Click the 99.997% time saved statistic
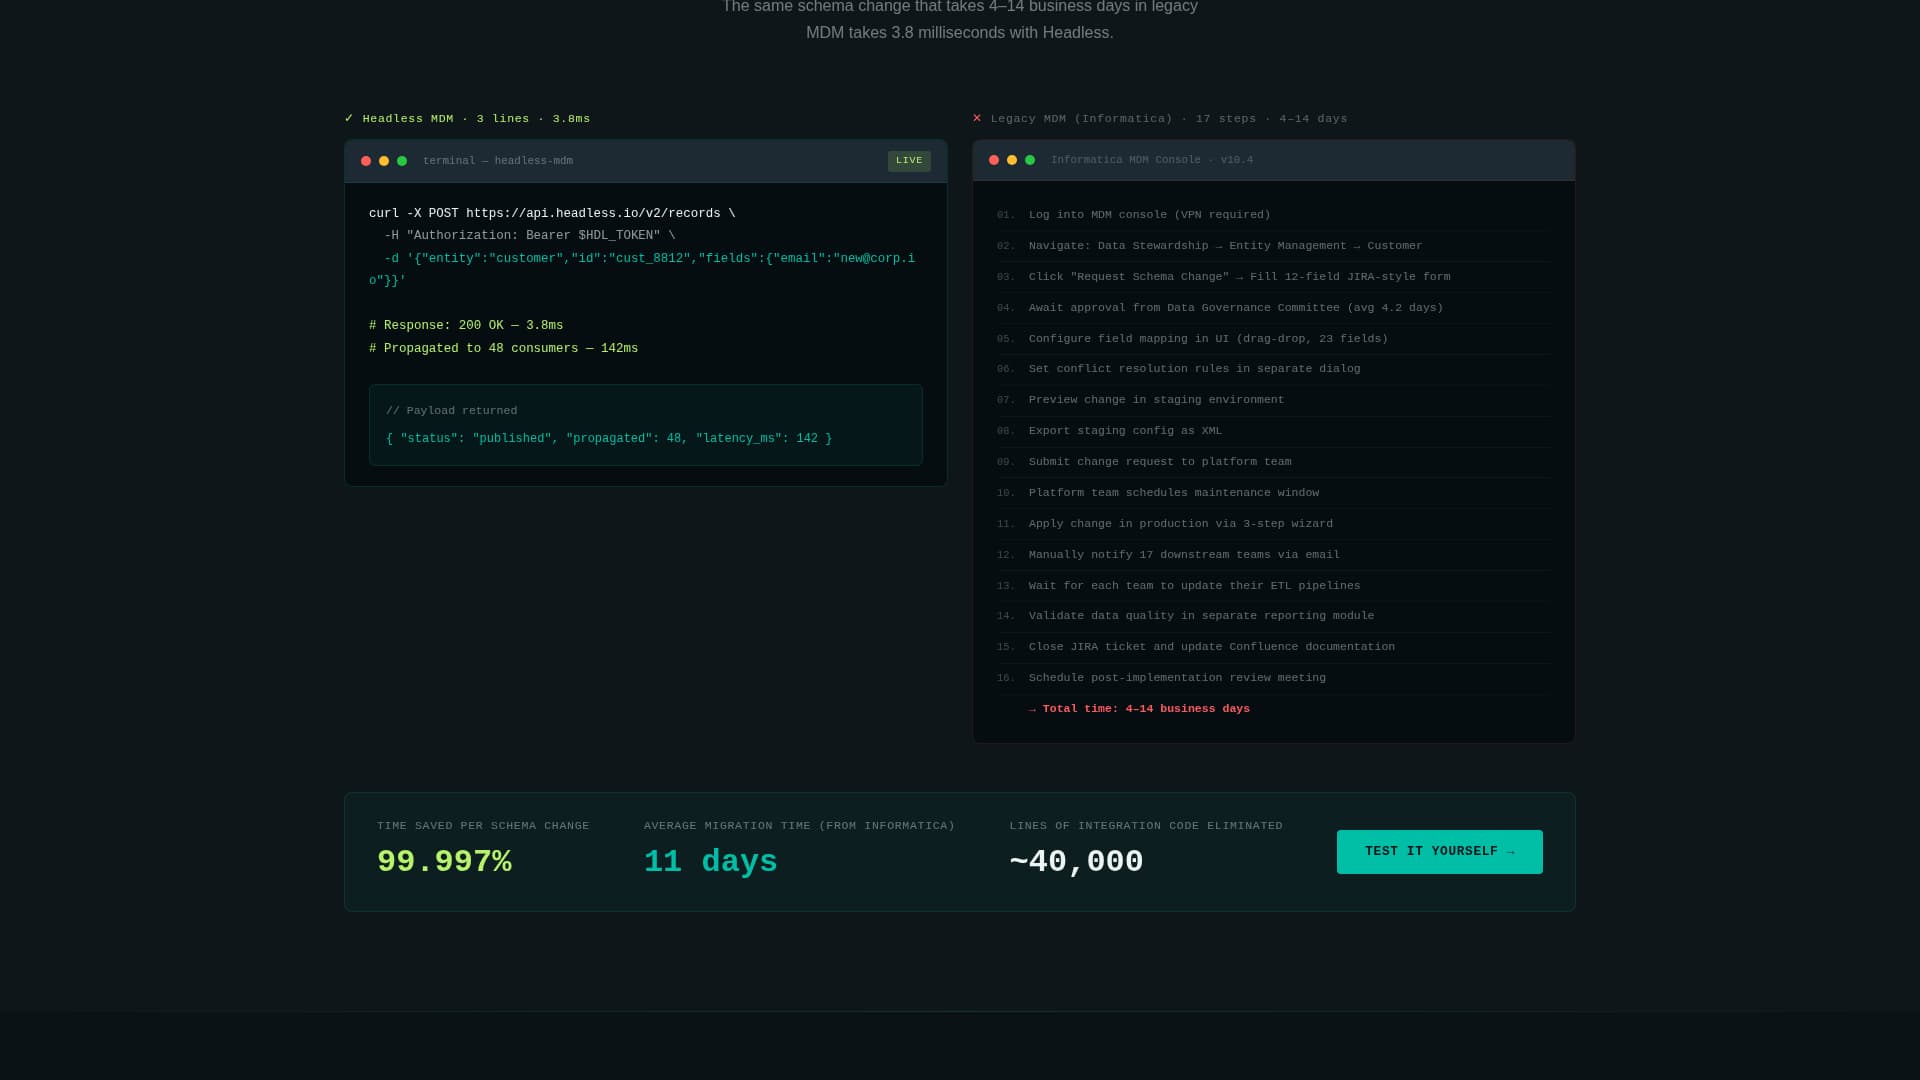This screenshot has width=1920, height=1080. coord(444,860)
